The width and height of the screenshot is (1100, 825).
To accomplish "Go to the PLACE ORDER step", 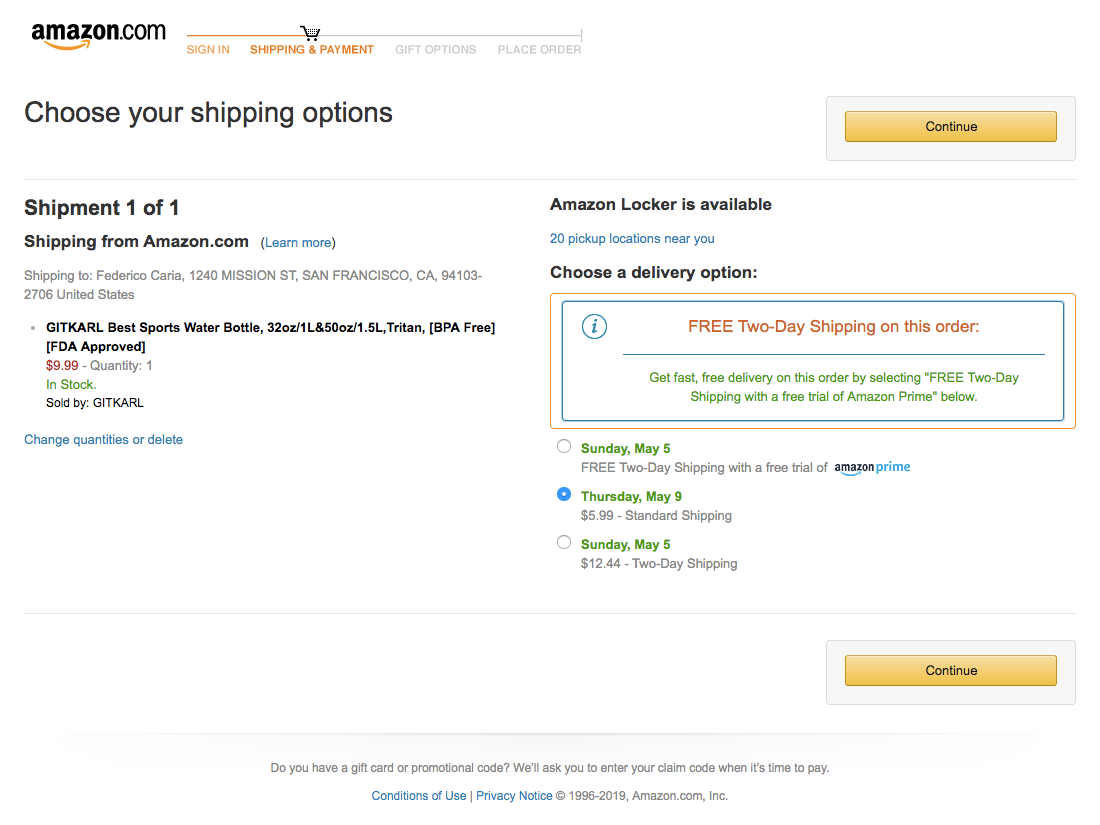I will pos(539,49).
